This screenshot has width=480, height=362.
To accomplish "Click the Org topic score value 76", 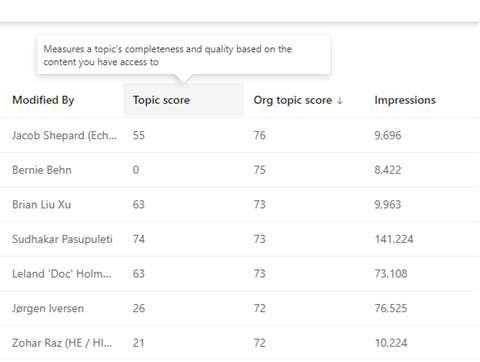I will 260,135.
